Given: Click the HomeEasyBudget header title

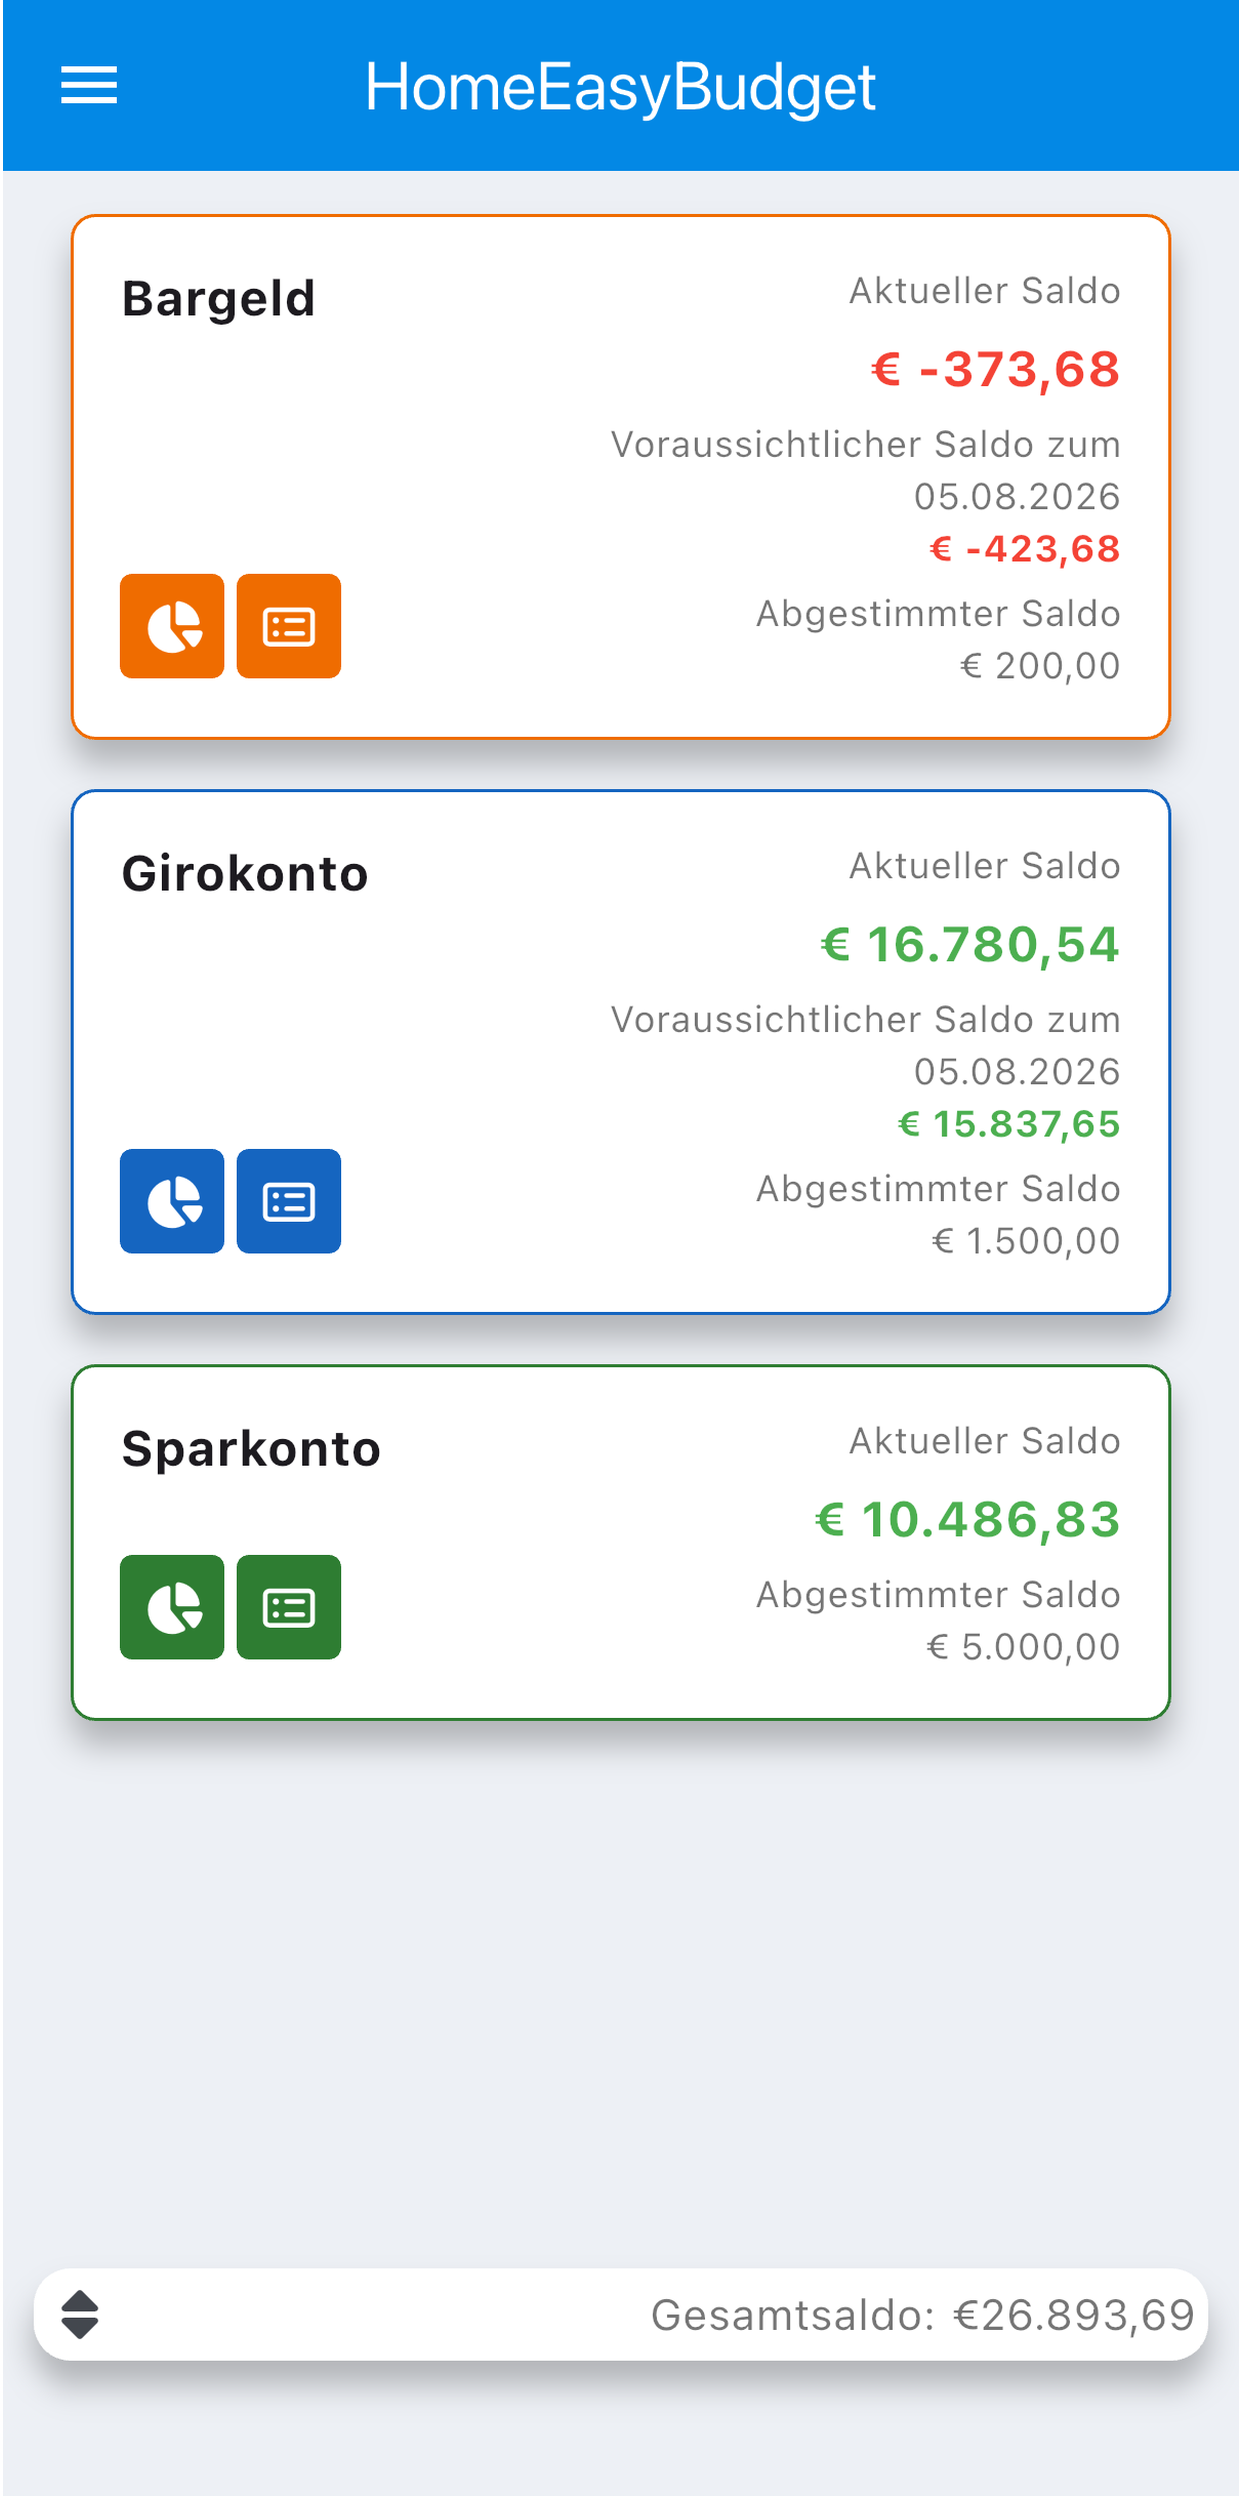Looking at the screenshot, I should click(x=621, y=87).
